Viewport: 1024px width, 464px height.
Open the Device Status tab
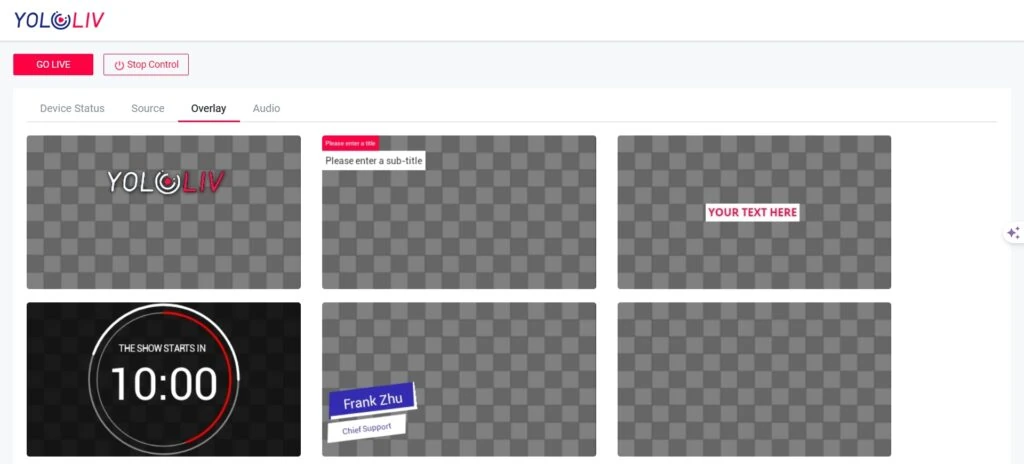72,108
